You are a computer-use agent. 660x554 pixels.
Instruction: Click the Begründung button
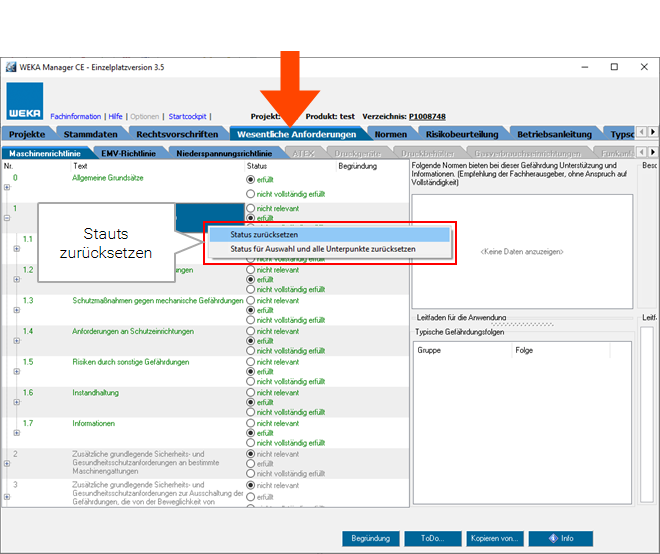(x=370, y=538)
